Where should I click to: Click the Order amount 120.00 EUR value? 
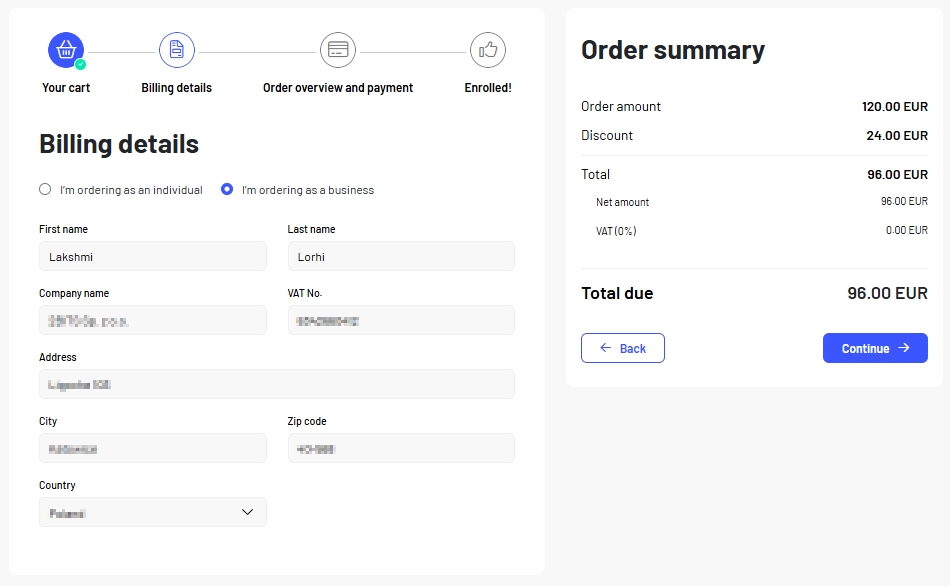click(x=895, y=107)
